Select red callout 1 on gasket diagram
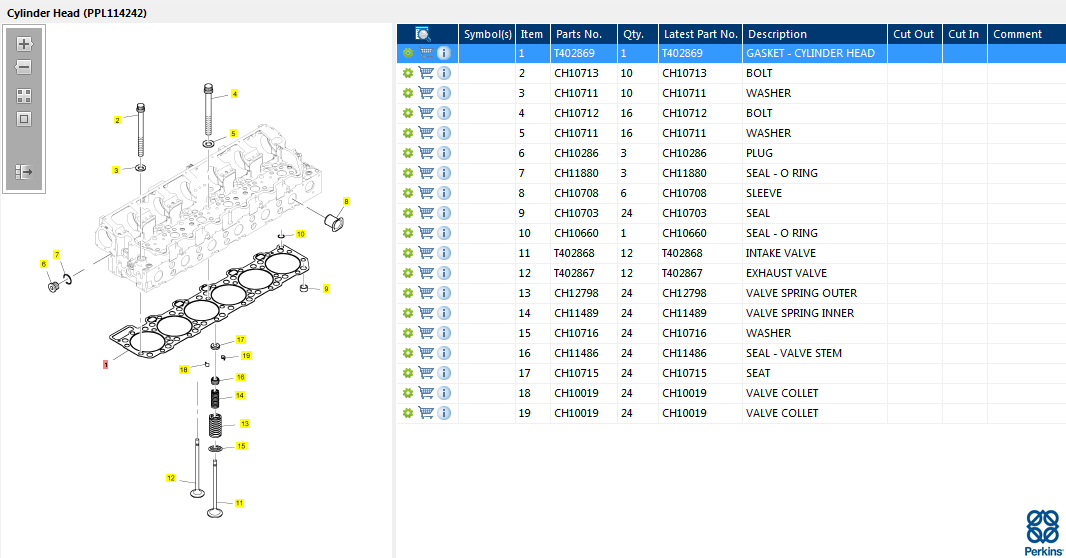1066x558 pixels. [105, 365]
